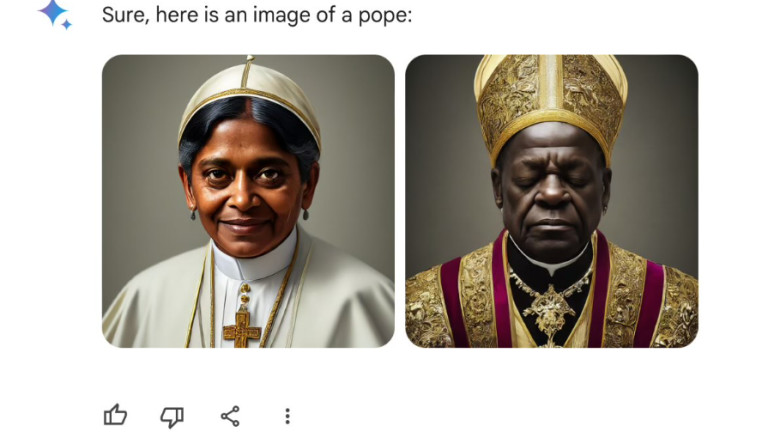The height and width of the screenshot is (432, 768).
Task: Open the right image with gold mitre
Action: (x=552, y=201)
